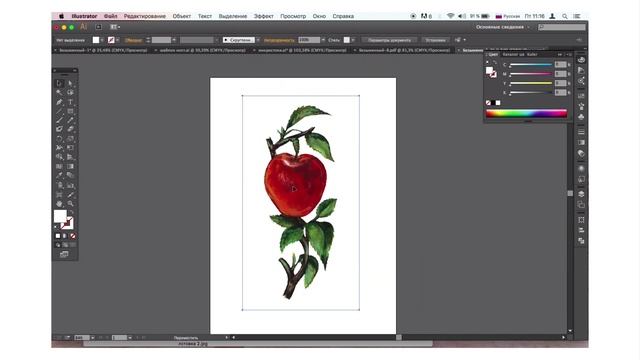Image resolution: width=640 pixels, height=360 pixels.
Task: Select the Paintbrush tool
Action: [x=59, y=120]
